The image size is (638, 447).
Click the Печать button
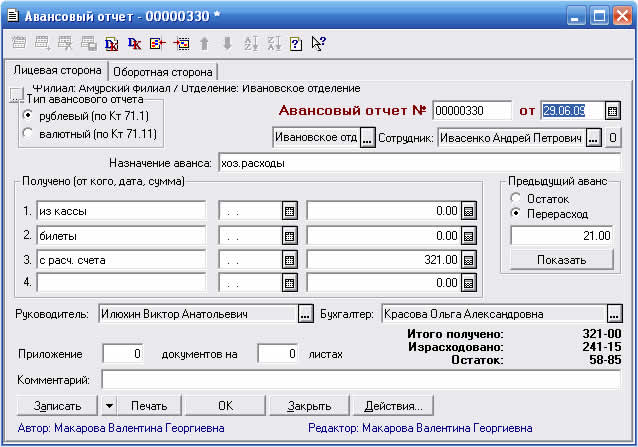pos(149,407)
